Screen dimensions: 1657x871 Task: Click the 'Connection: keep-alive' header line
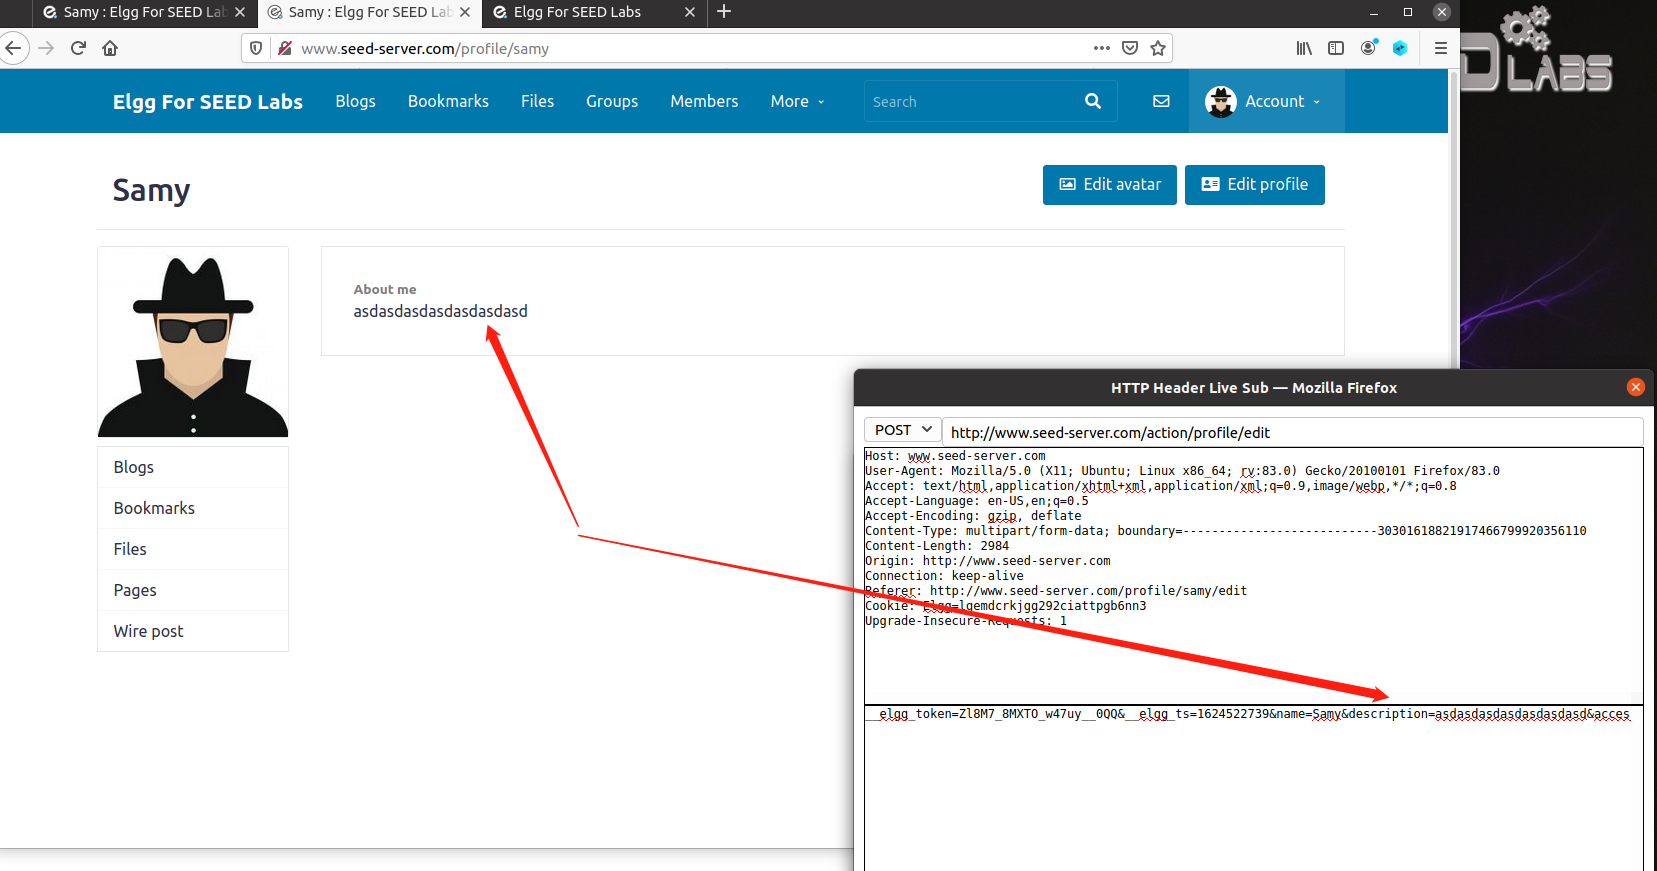[x=944, y=576]
